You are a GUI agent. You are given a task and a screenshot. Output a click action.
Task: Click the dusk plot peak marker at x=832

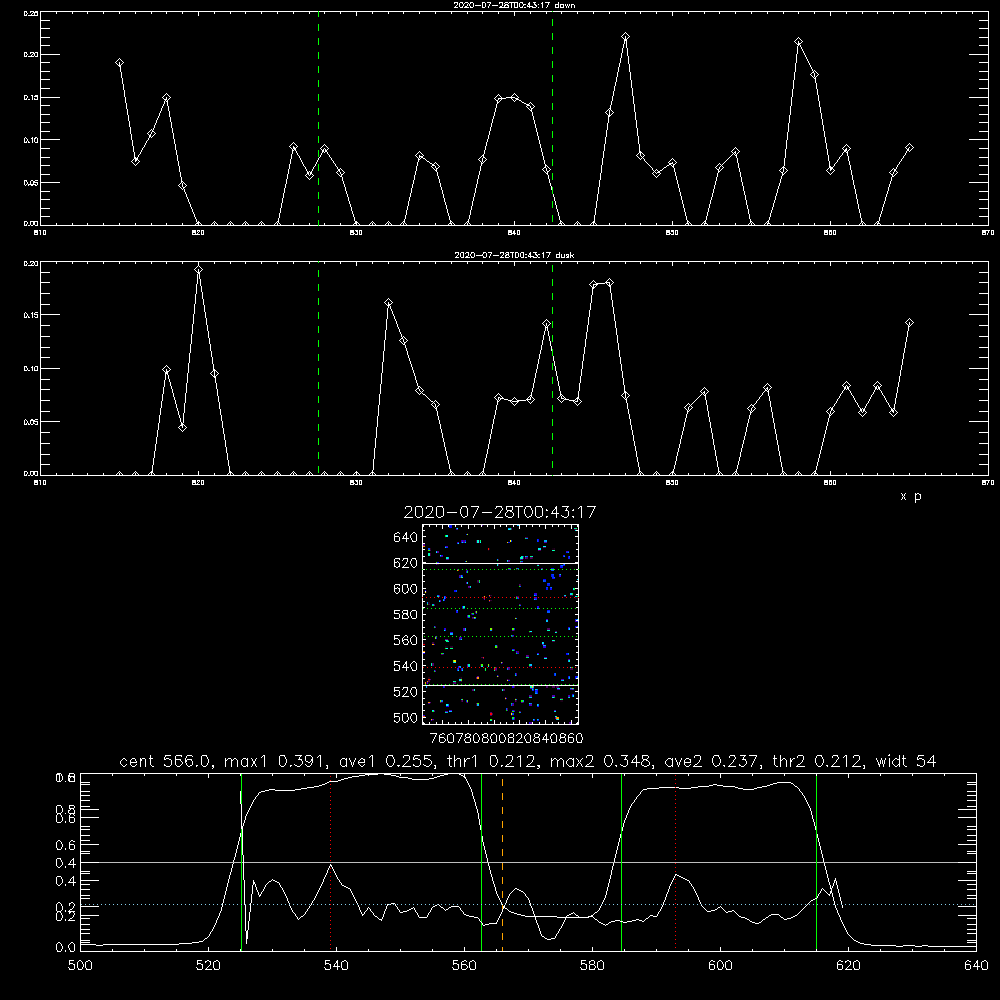pos(388,302)
